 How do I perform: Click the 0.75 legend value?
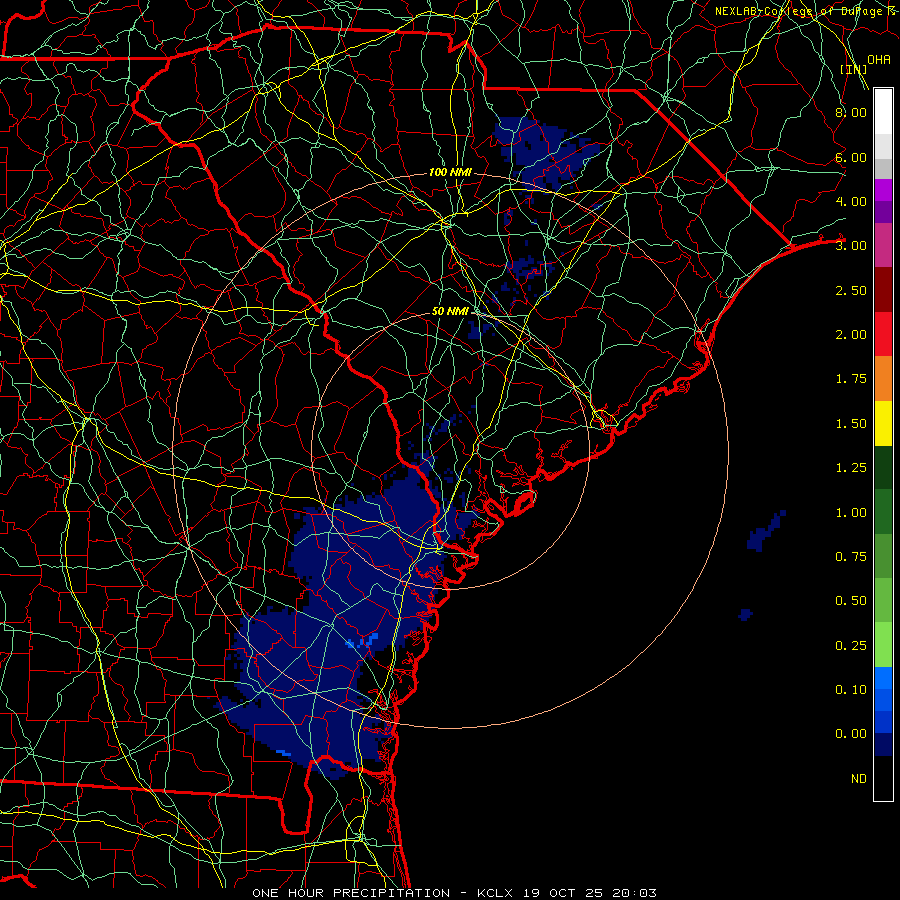[851, 557]
